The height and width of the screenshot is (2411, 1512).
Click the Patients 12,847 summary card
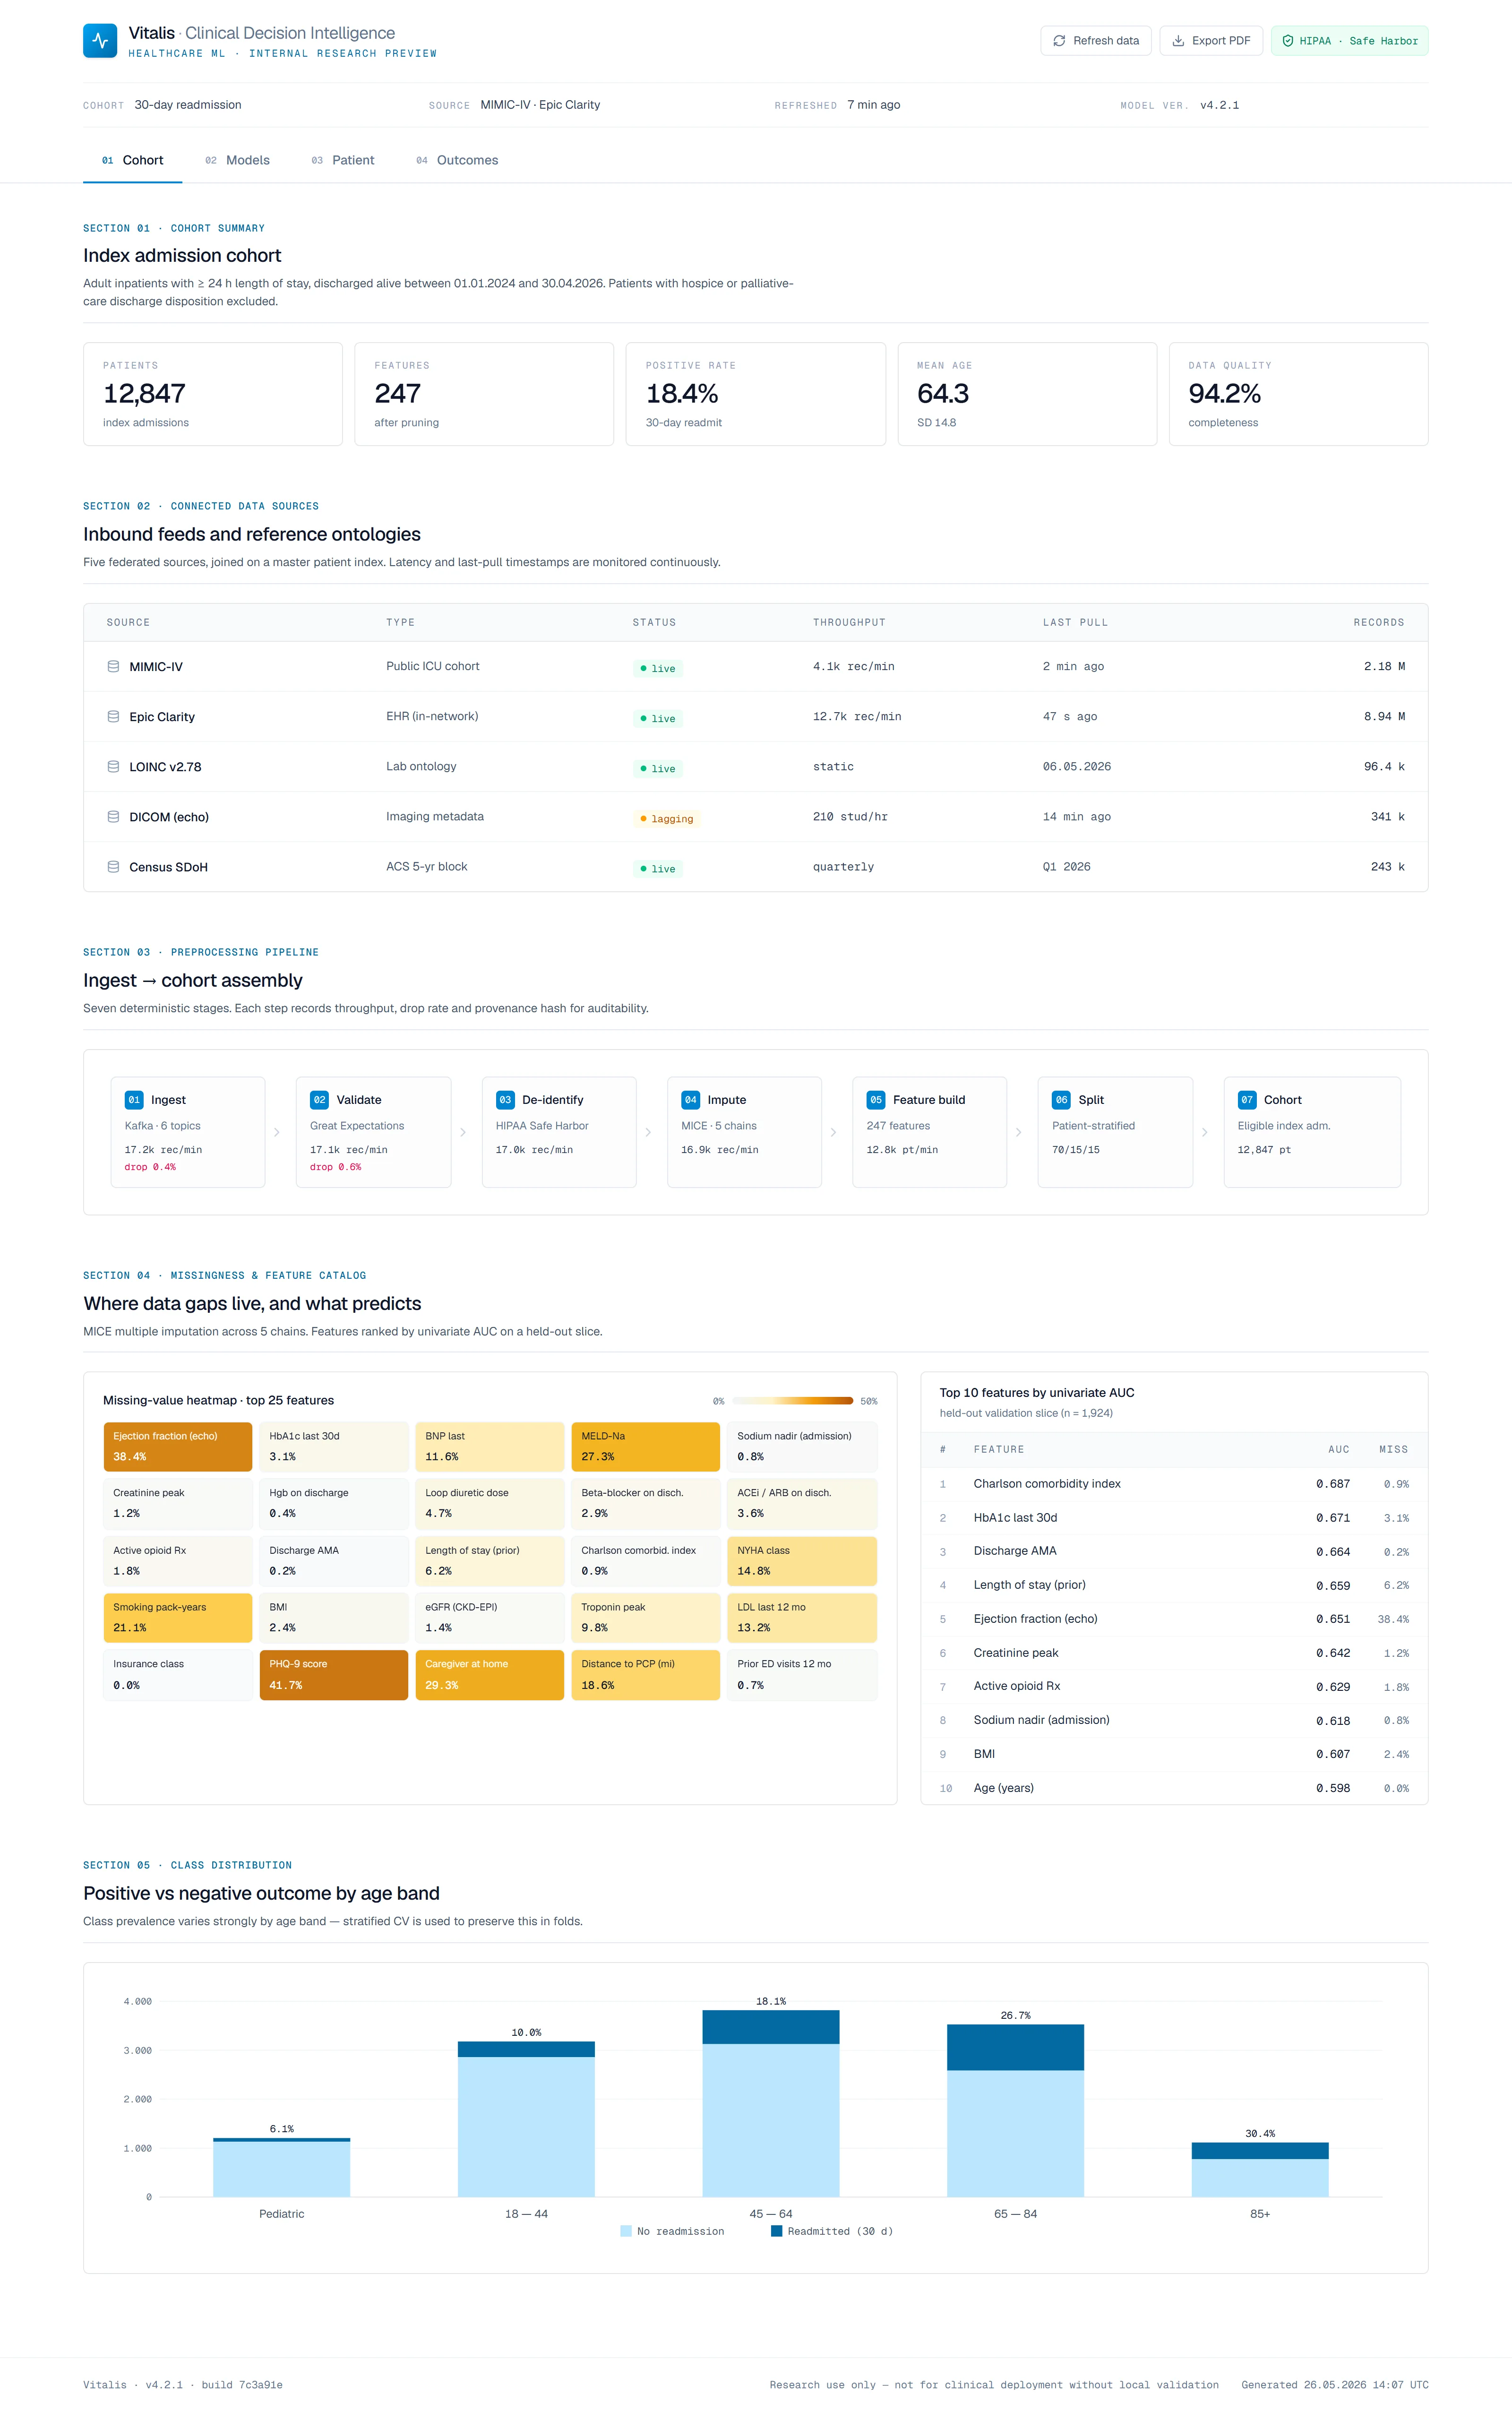pos(213,394)
